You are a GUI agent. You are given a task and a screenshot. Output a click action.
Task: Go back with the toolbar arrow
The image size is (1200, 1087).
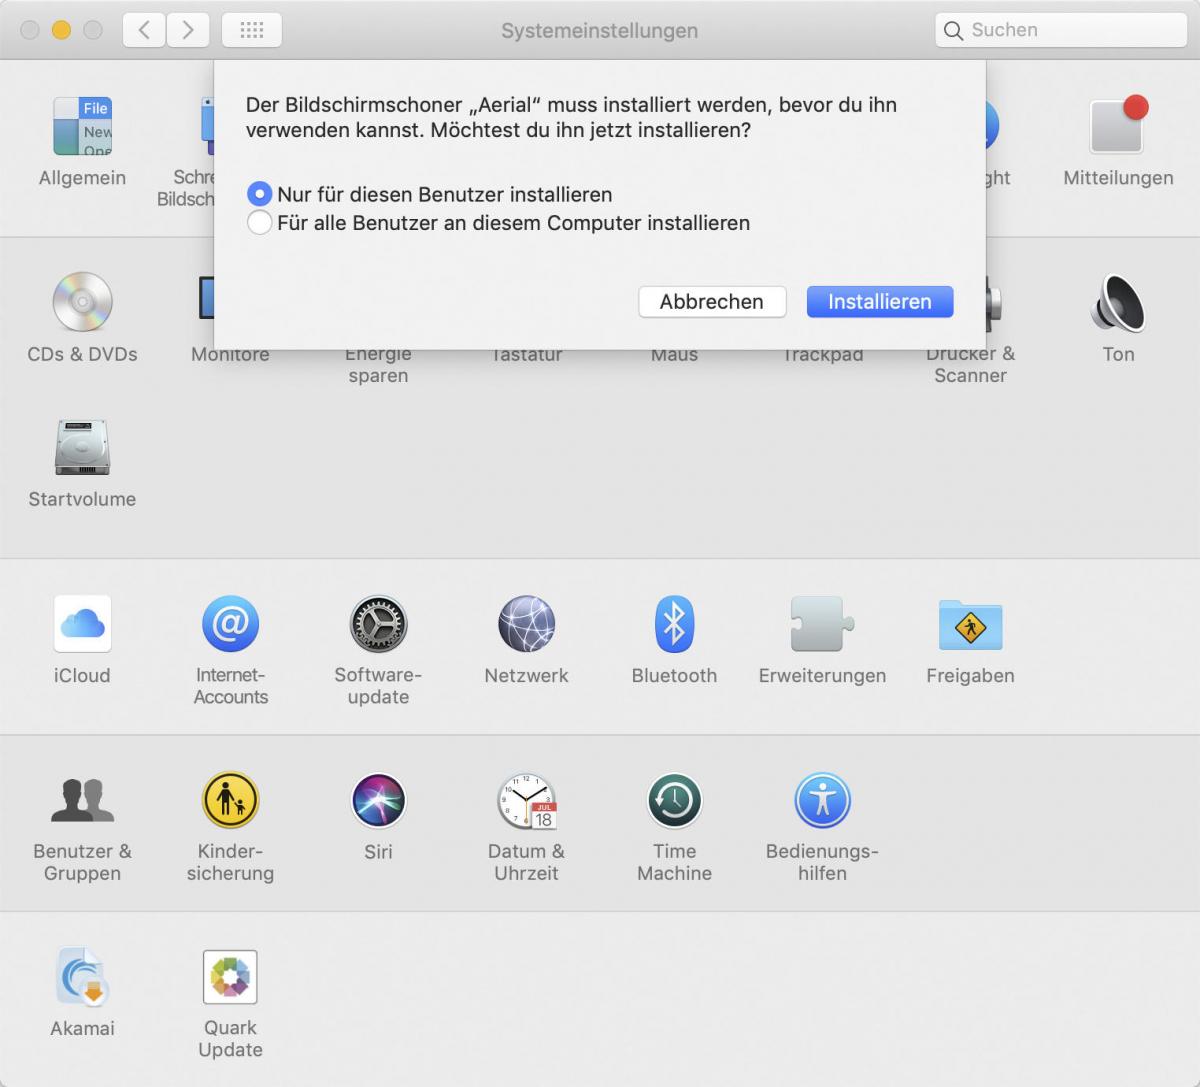[144, 30]
